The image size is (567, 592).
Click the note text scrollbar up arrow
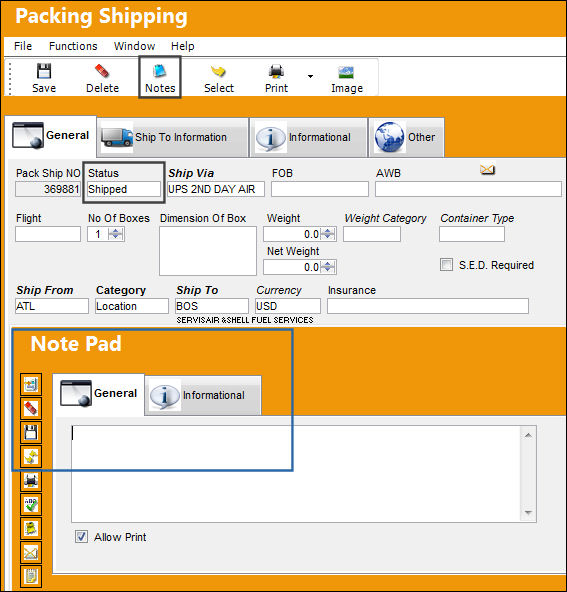(528, 435)
